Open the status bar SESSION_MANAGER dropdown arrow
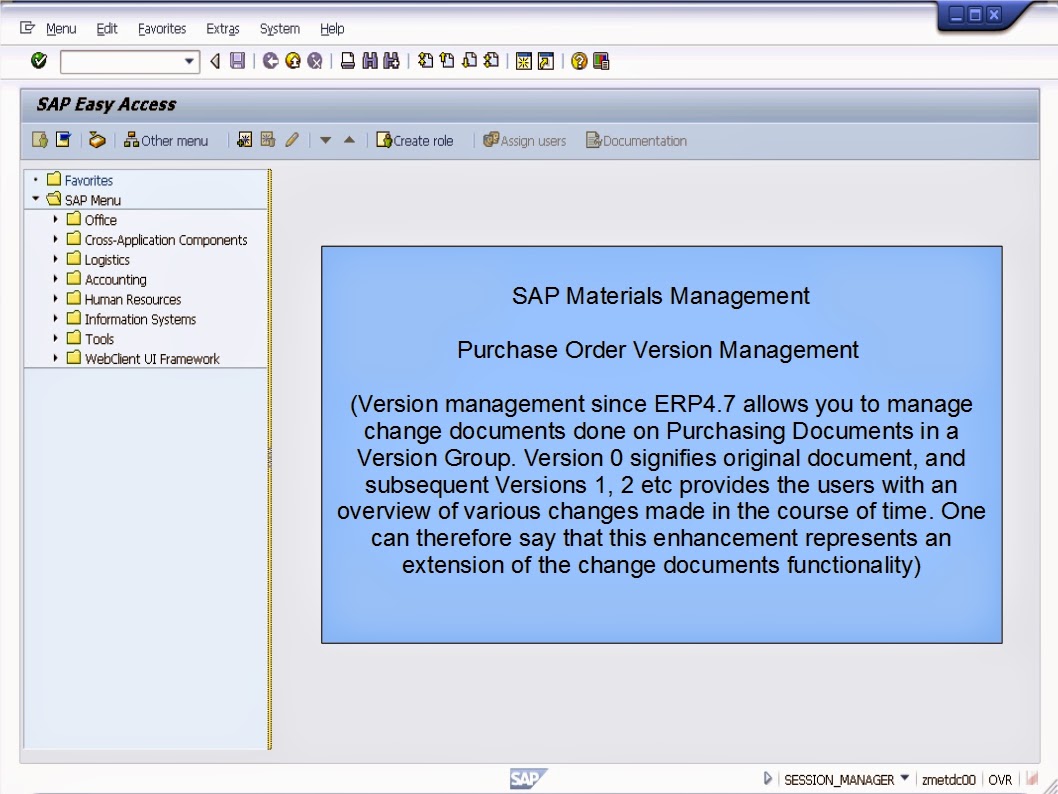 pyautogui.click(x=905, y=778)
